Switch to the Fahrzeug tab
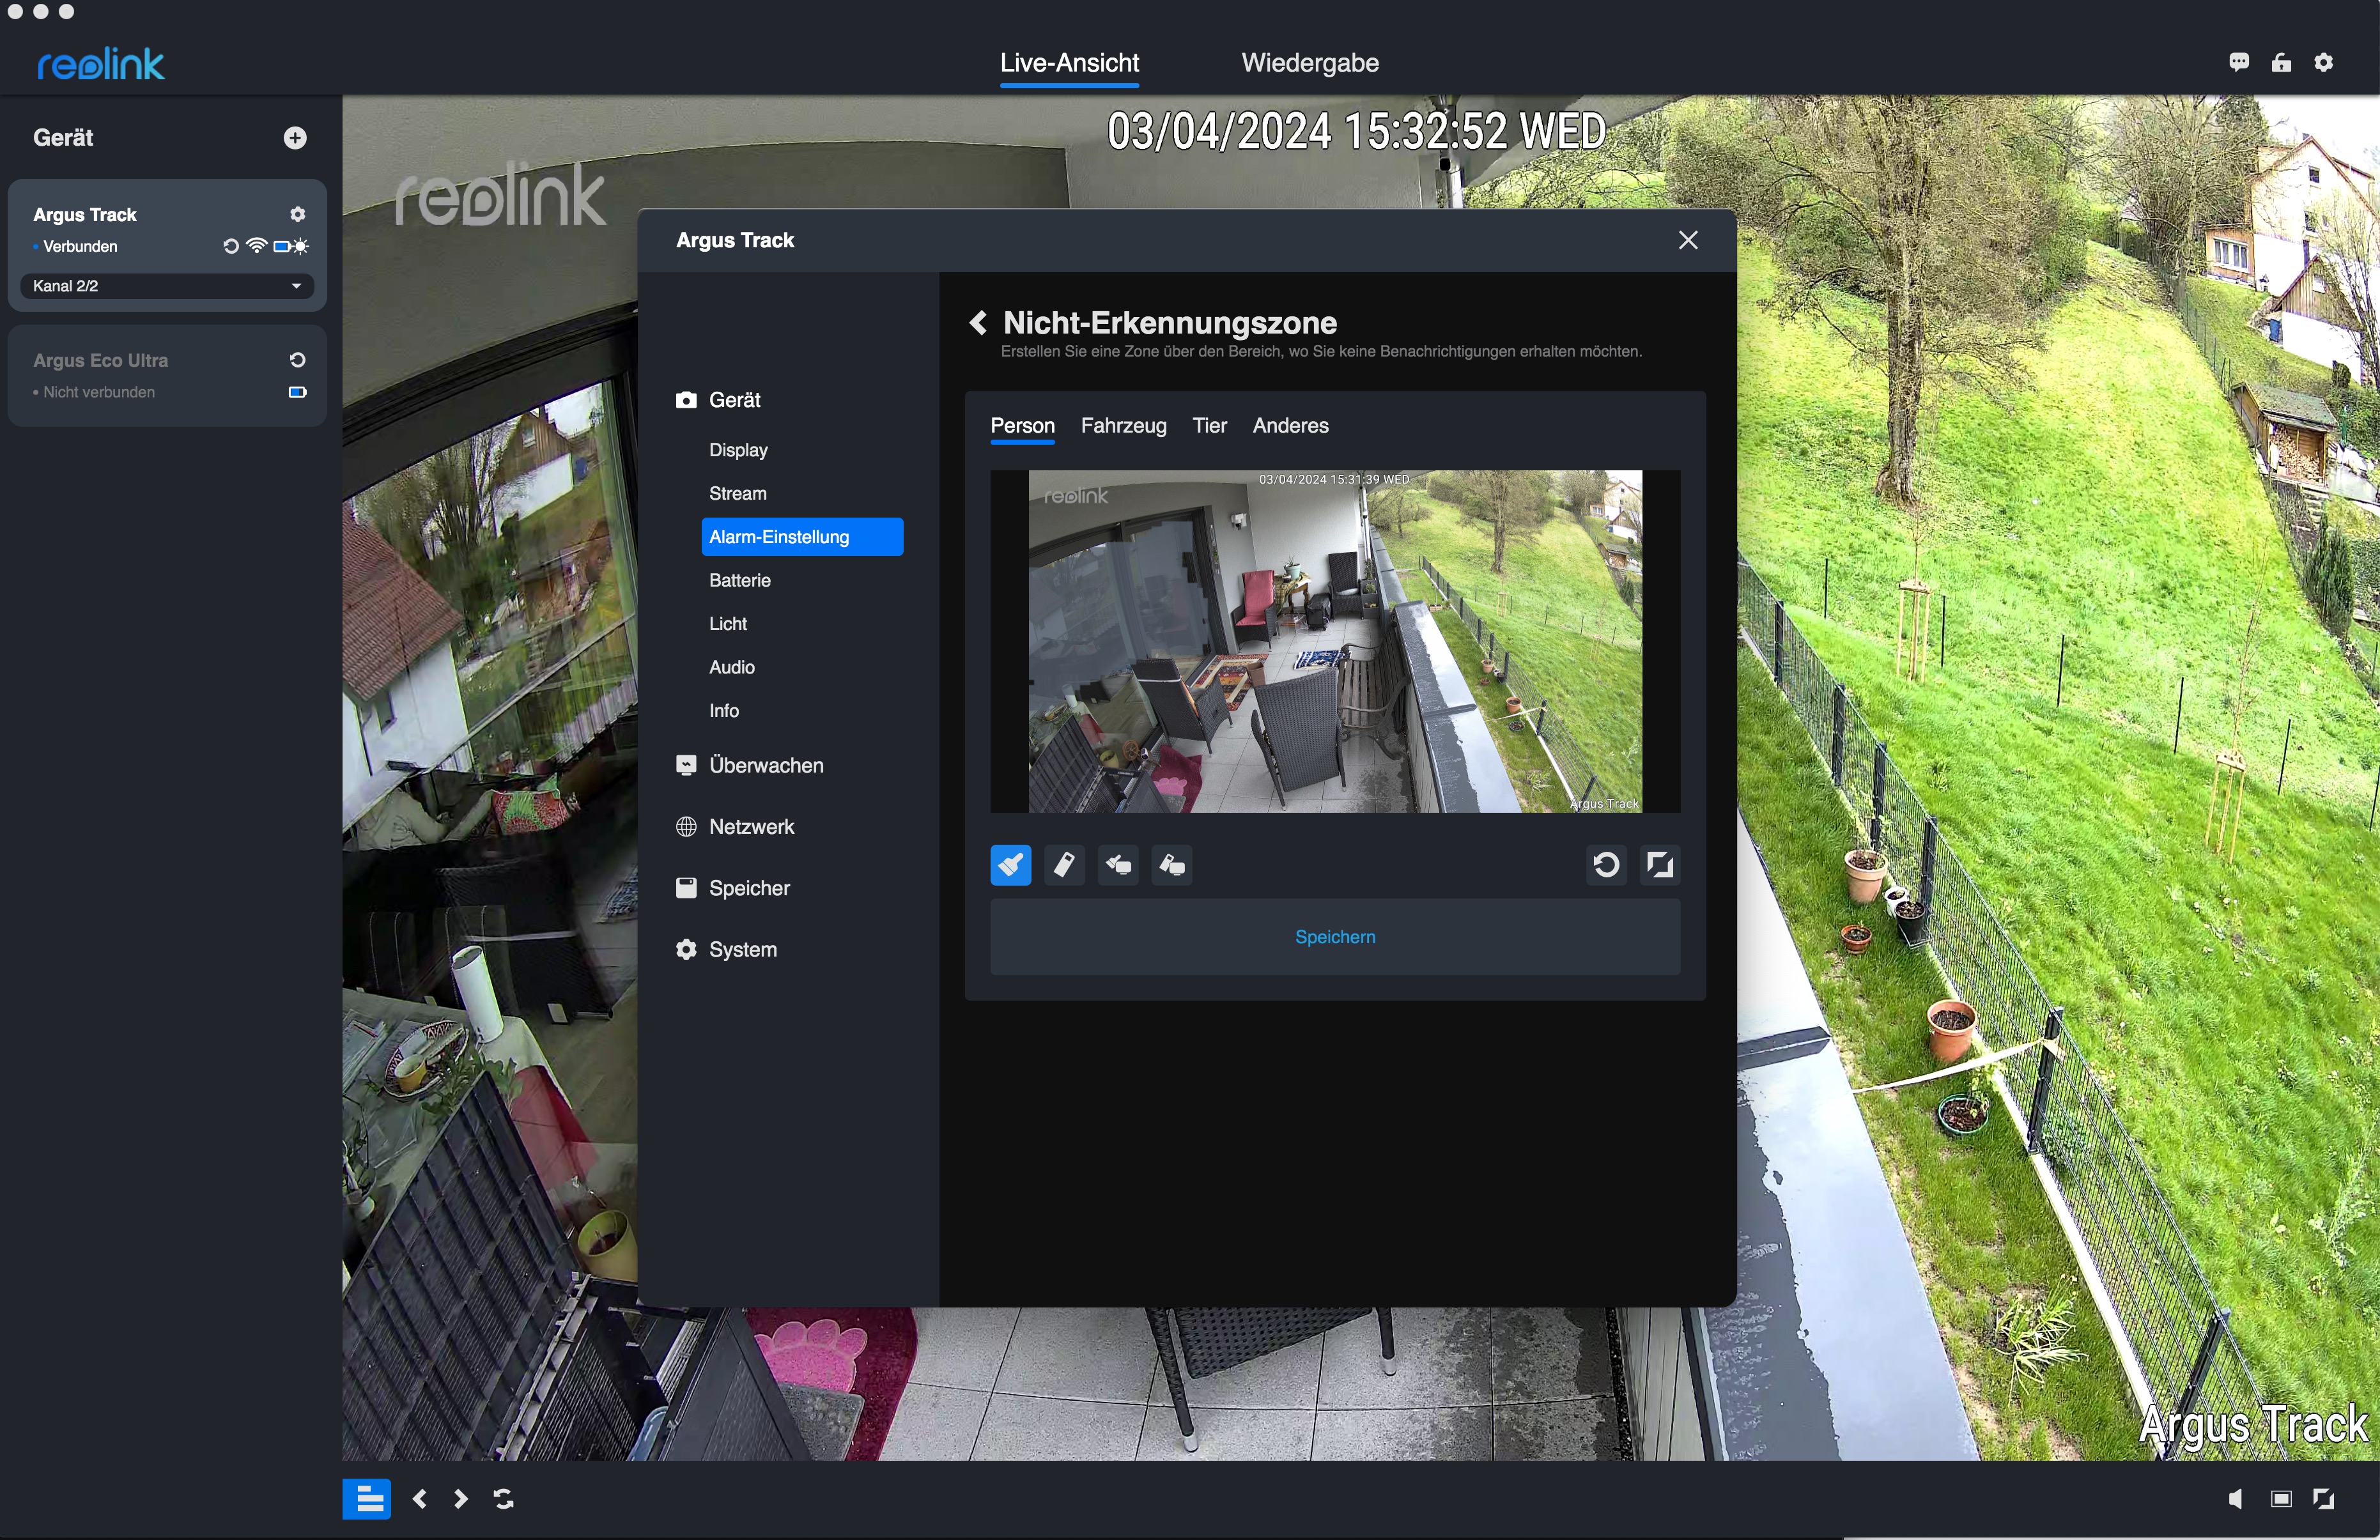 point(1123,426)
